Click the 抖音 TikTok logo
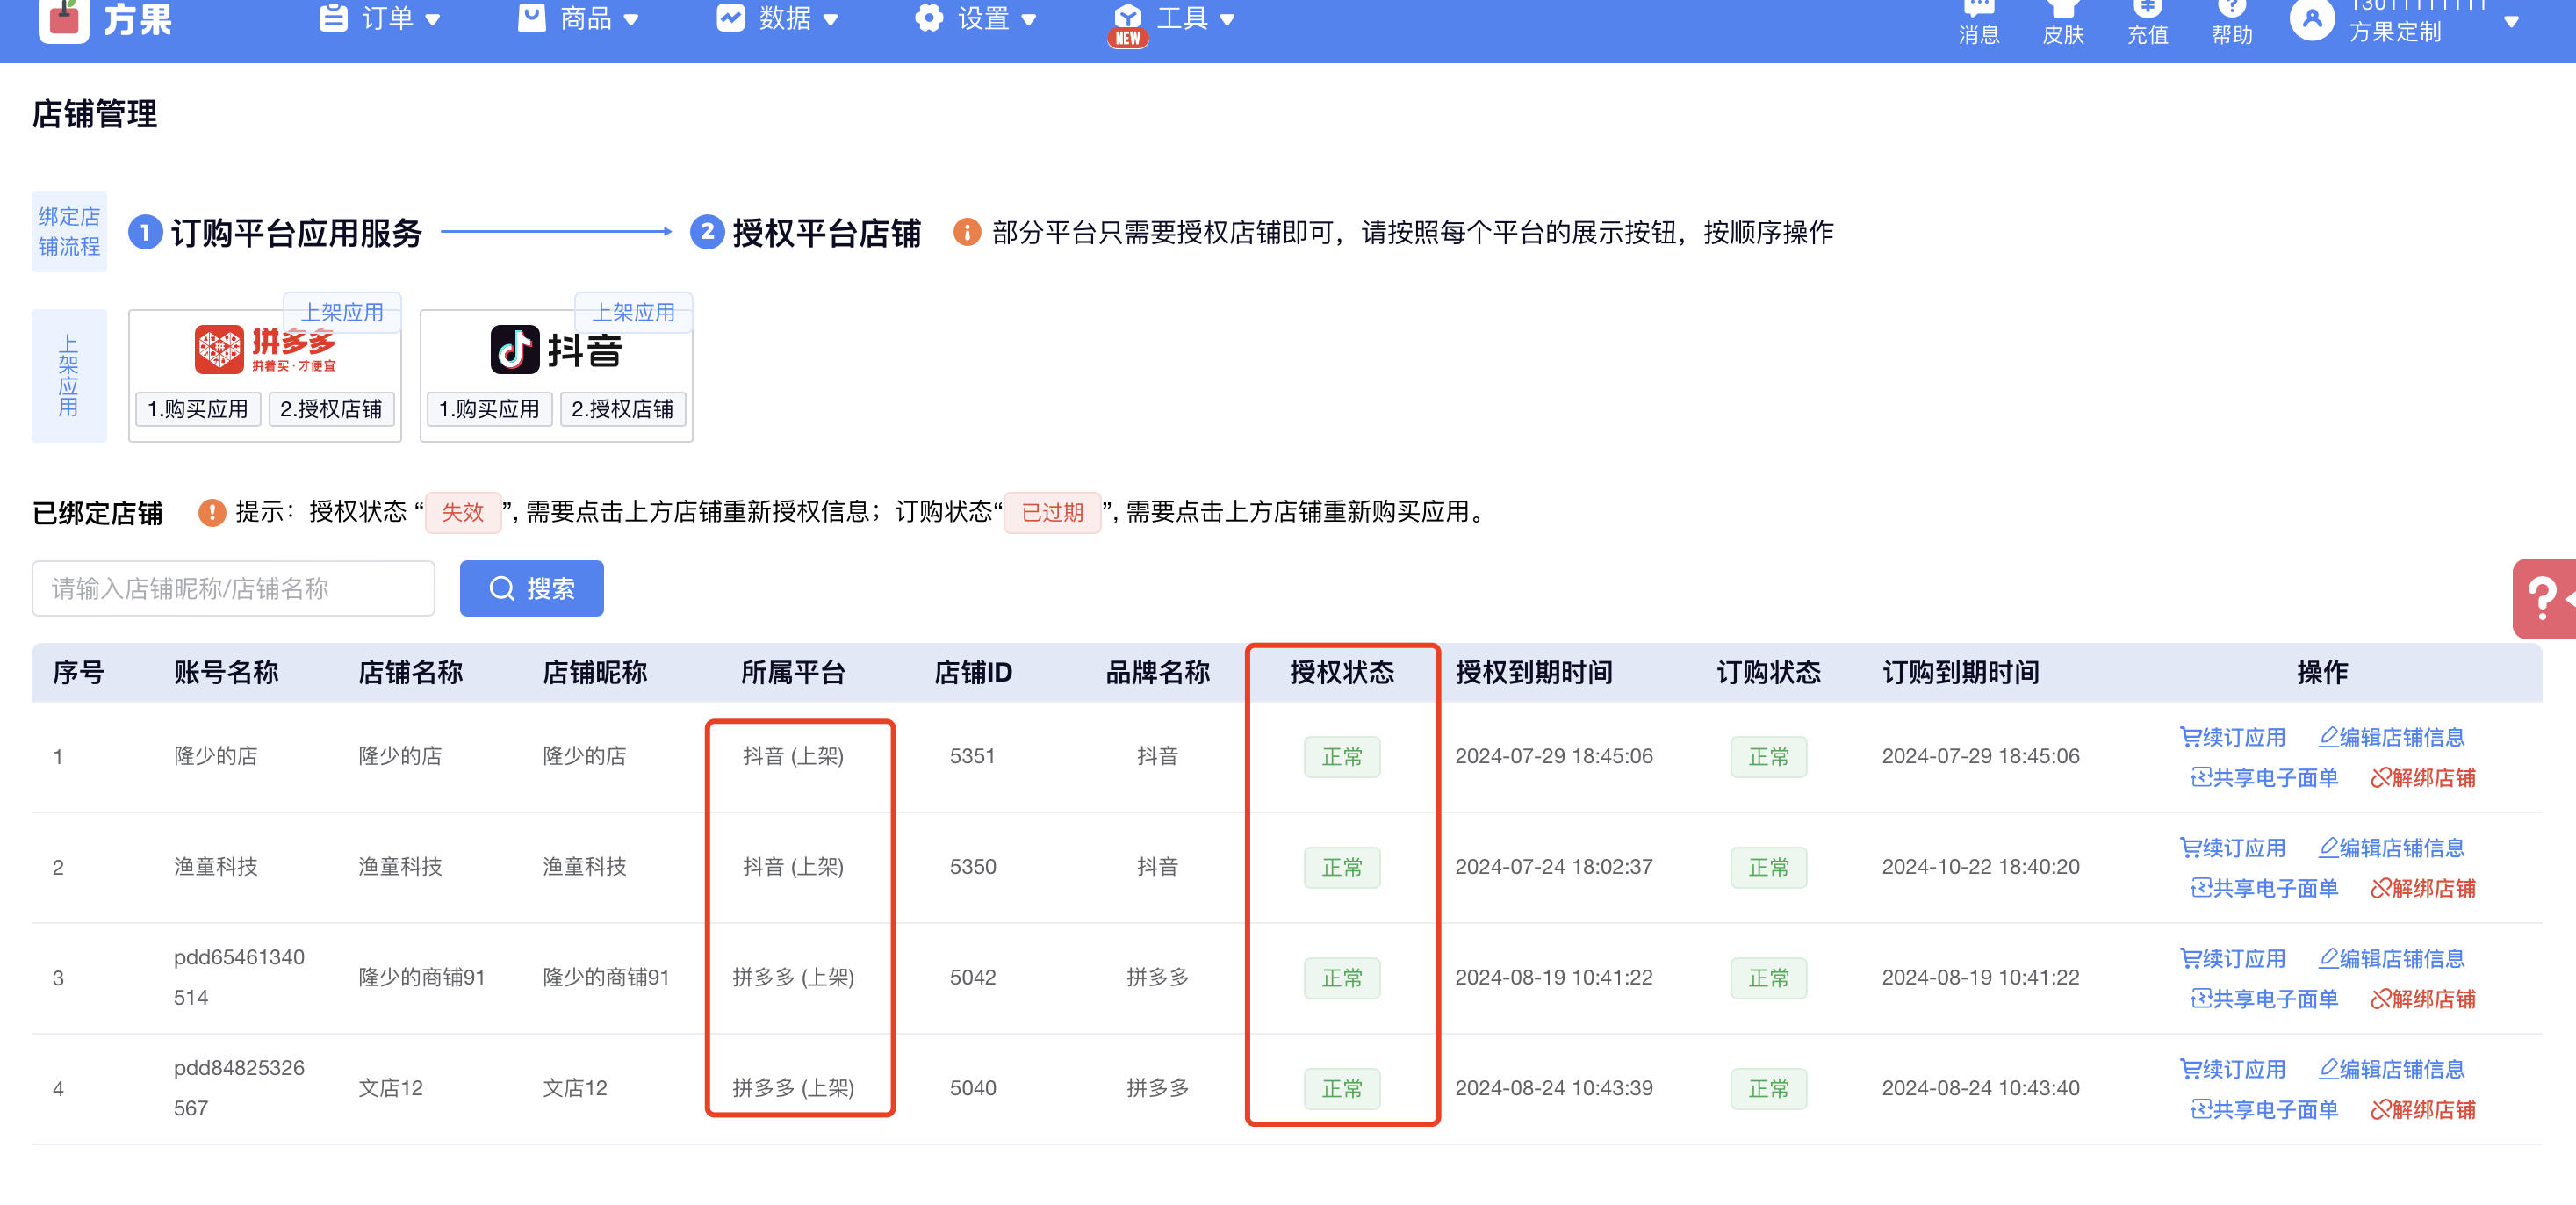 514,349
